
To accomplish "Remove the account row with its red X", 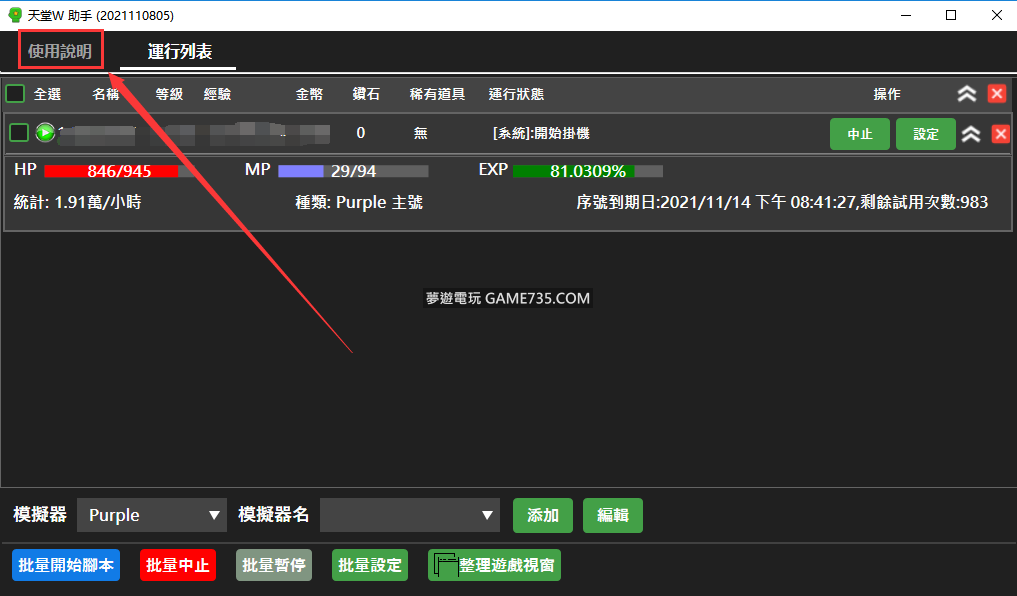I will [1001, 134].
